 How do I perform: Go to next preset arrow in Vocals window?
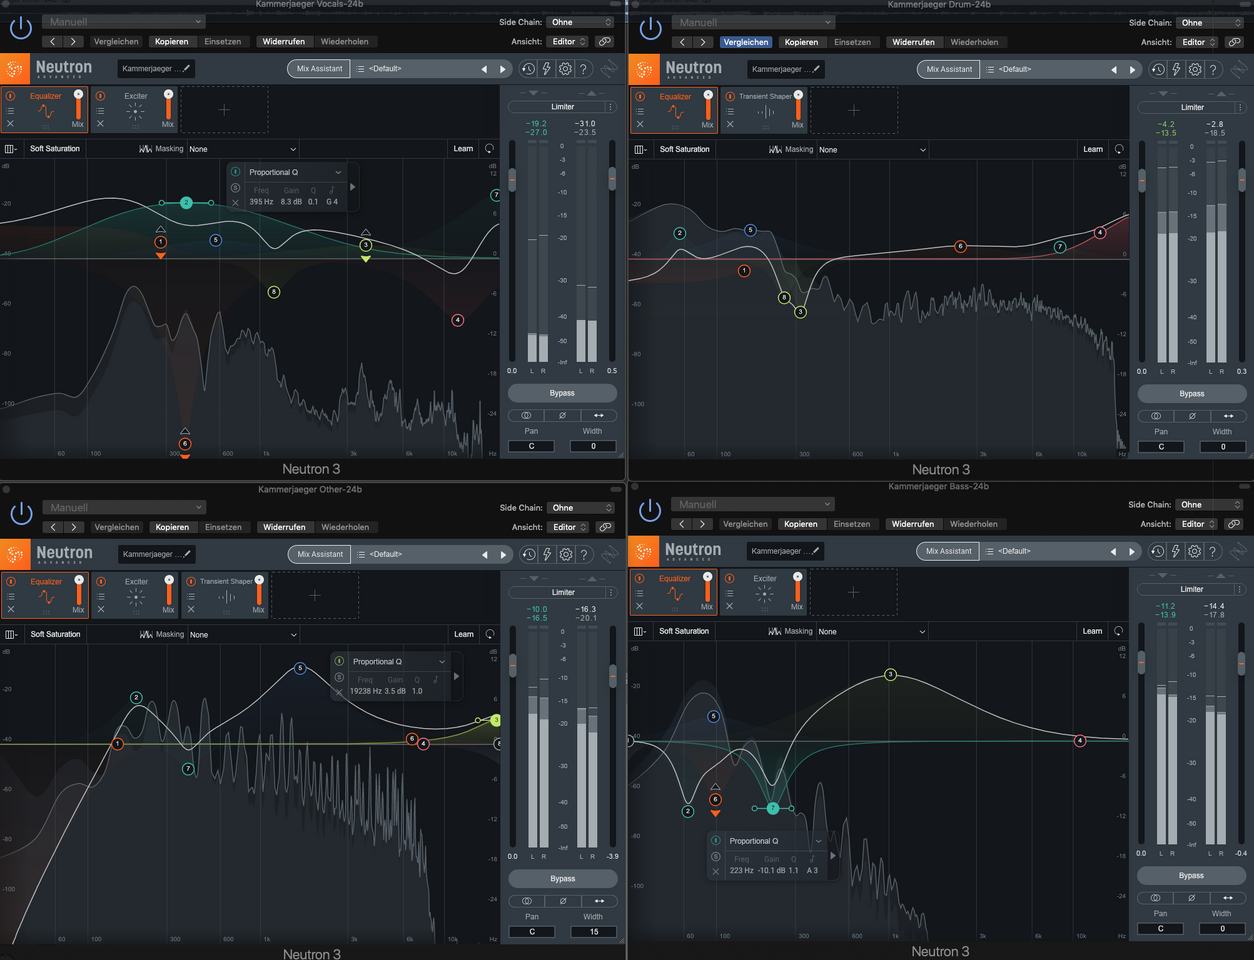[x=502, y=69]
